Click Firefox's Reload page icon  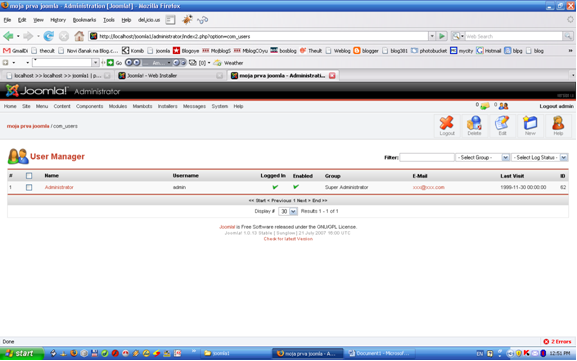(x=49, y=36)
